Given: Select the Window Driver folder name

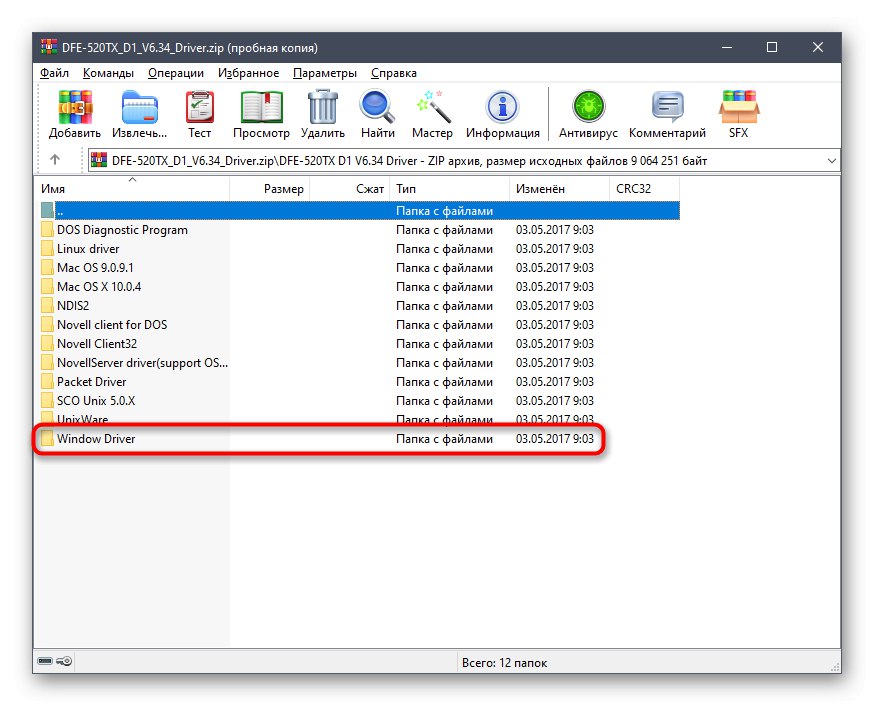Looking at the screenshot, I should 96,439.
